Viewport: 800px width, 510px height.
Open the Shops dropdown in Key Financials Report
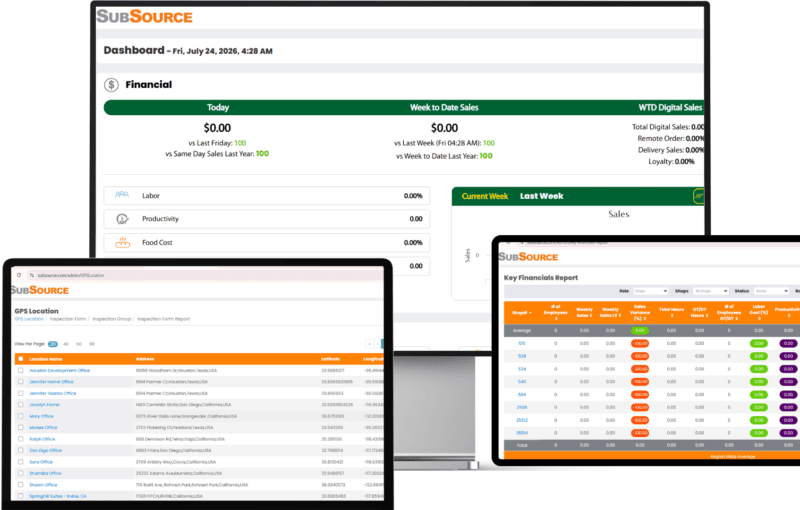[711, 291]
